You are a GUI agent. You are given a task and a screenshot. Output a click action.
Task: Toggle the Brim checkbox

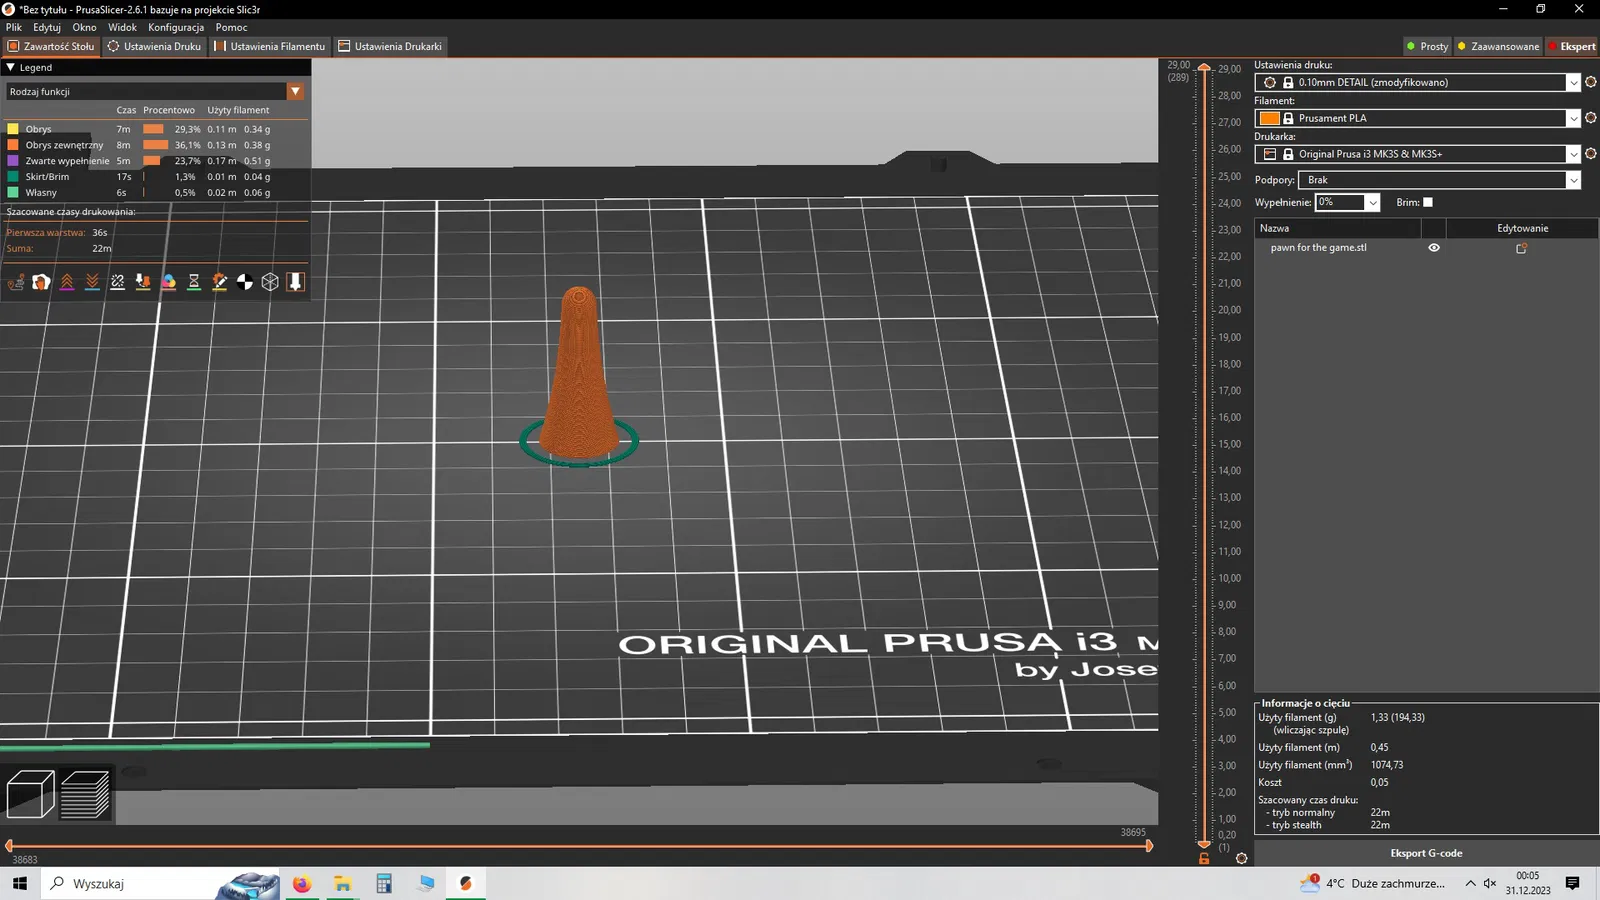pos(1428,202)
